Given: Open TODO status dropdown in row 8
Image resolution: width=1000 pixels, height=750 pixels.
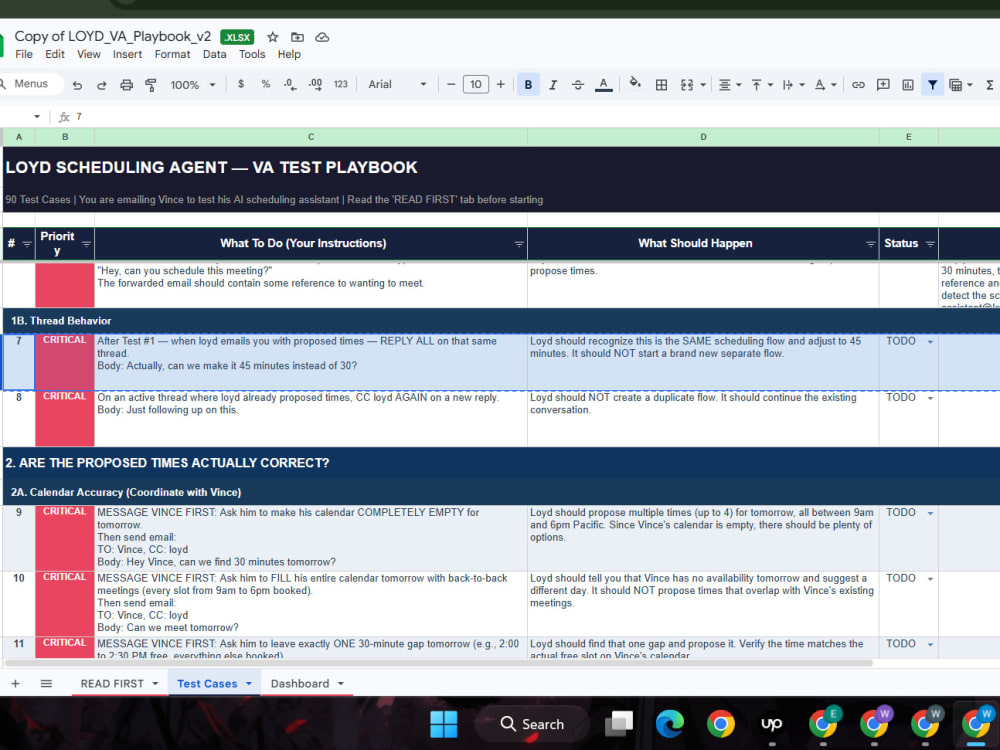Looking at the screenshot, I should pyautogui.click(x=930, y=398).
